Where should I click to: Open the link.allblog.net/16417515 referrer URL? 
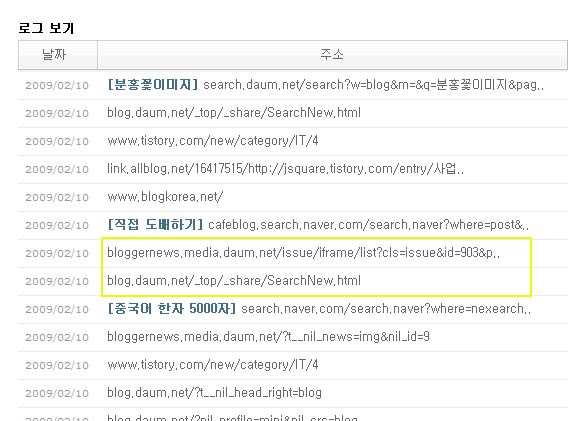tap(285, 169)
